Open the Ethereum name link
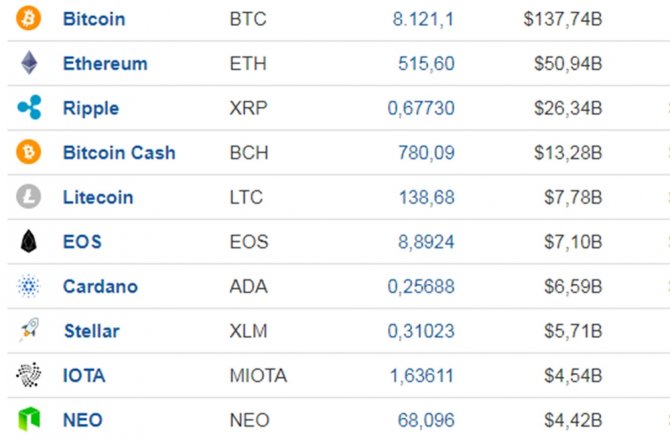 pos(105,63)
